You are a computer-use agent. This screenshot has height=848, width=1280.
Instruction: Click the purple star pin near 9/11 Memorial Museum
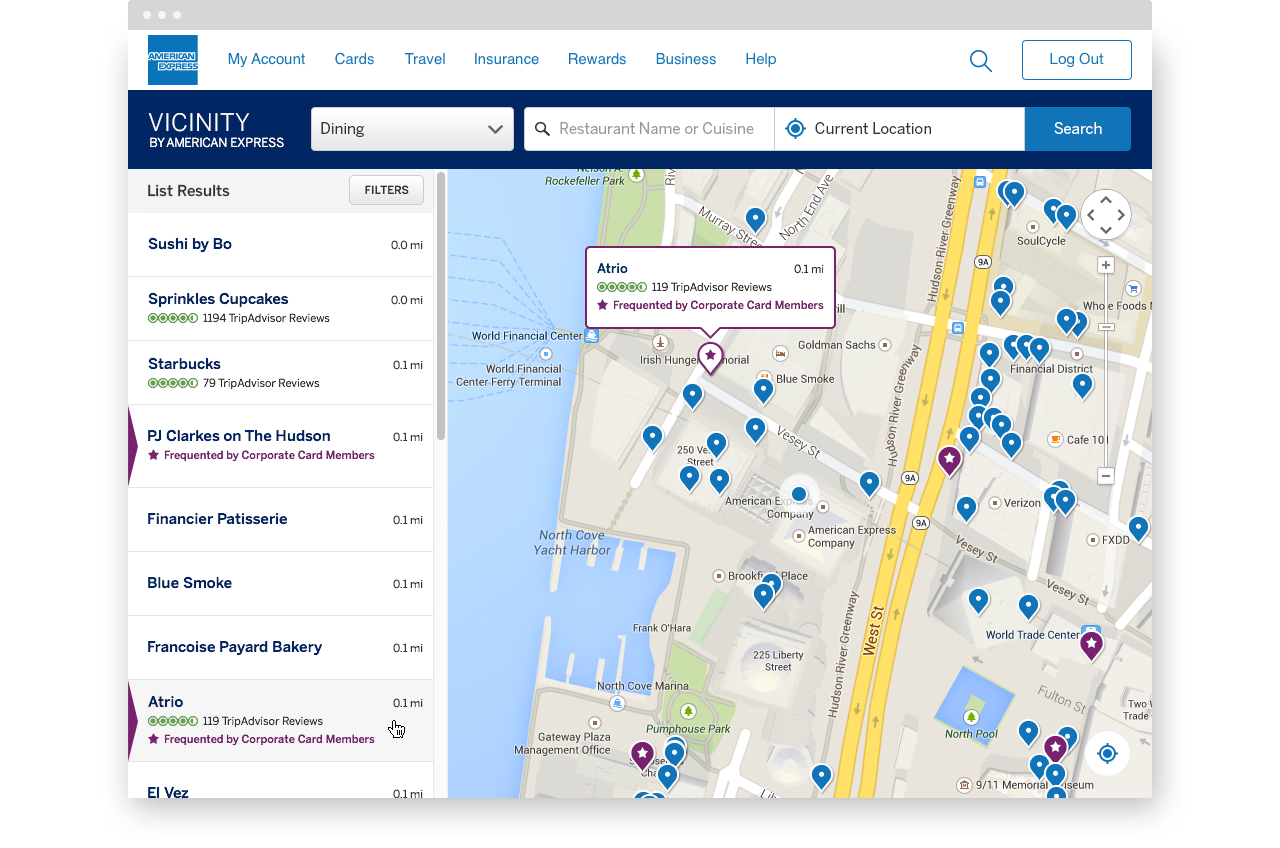click(x=1055, y=749)
